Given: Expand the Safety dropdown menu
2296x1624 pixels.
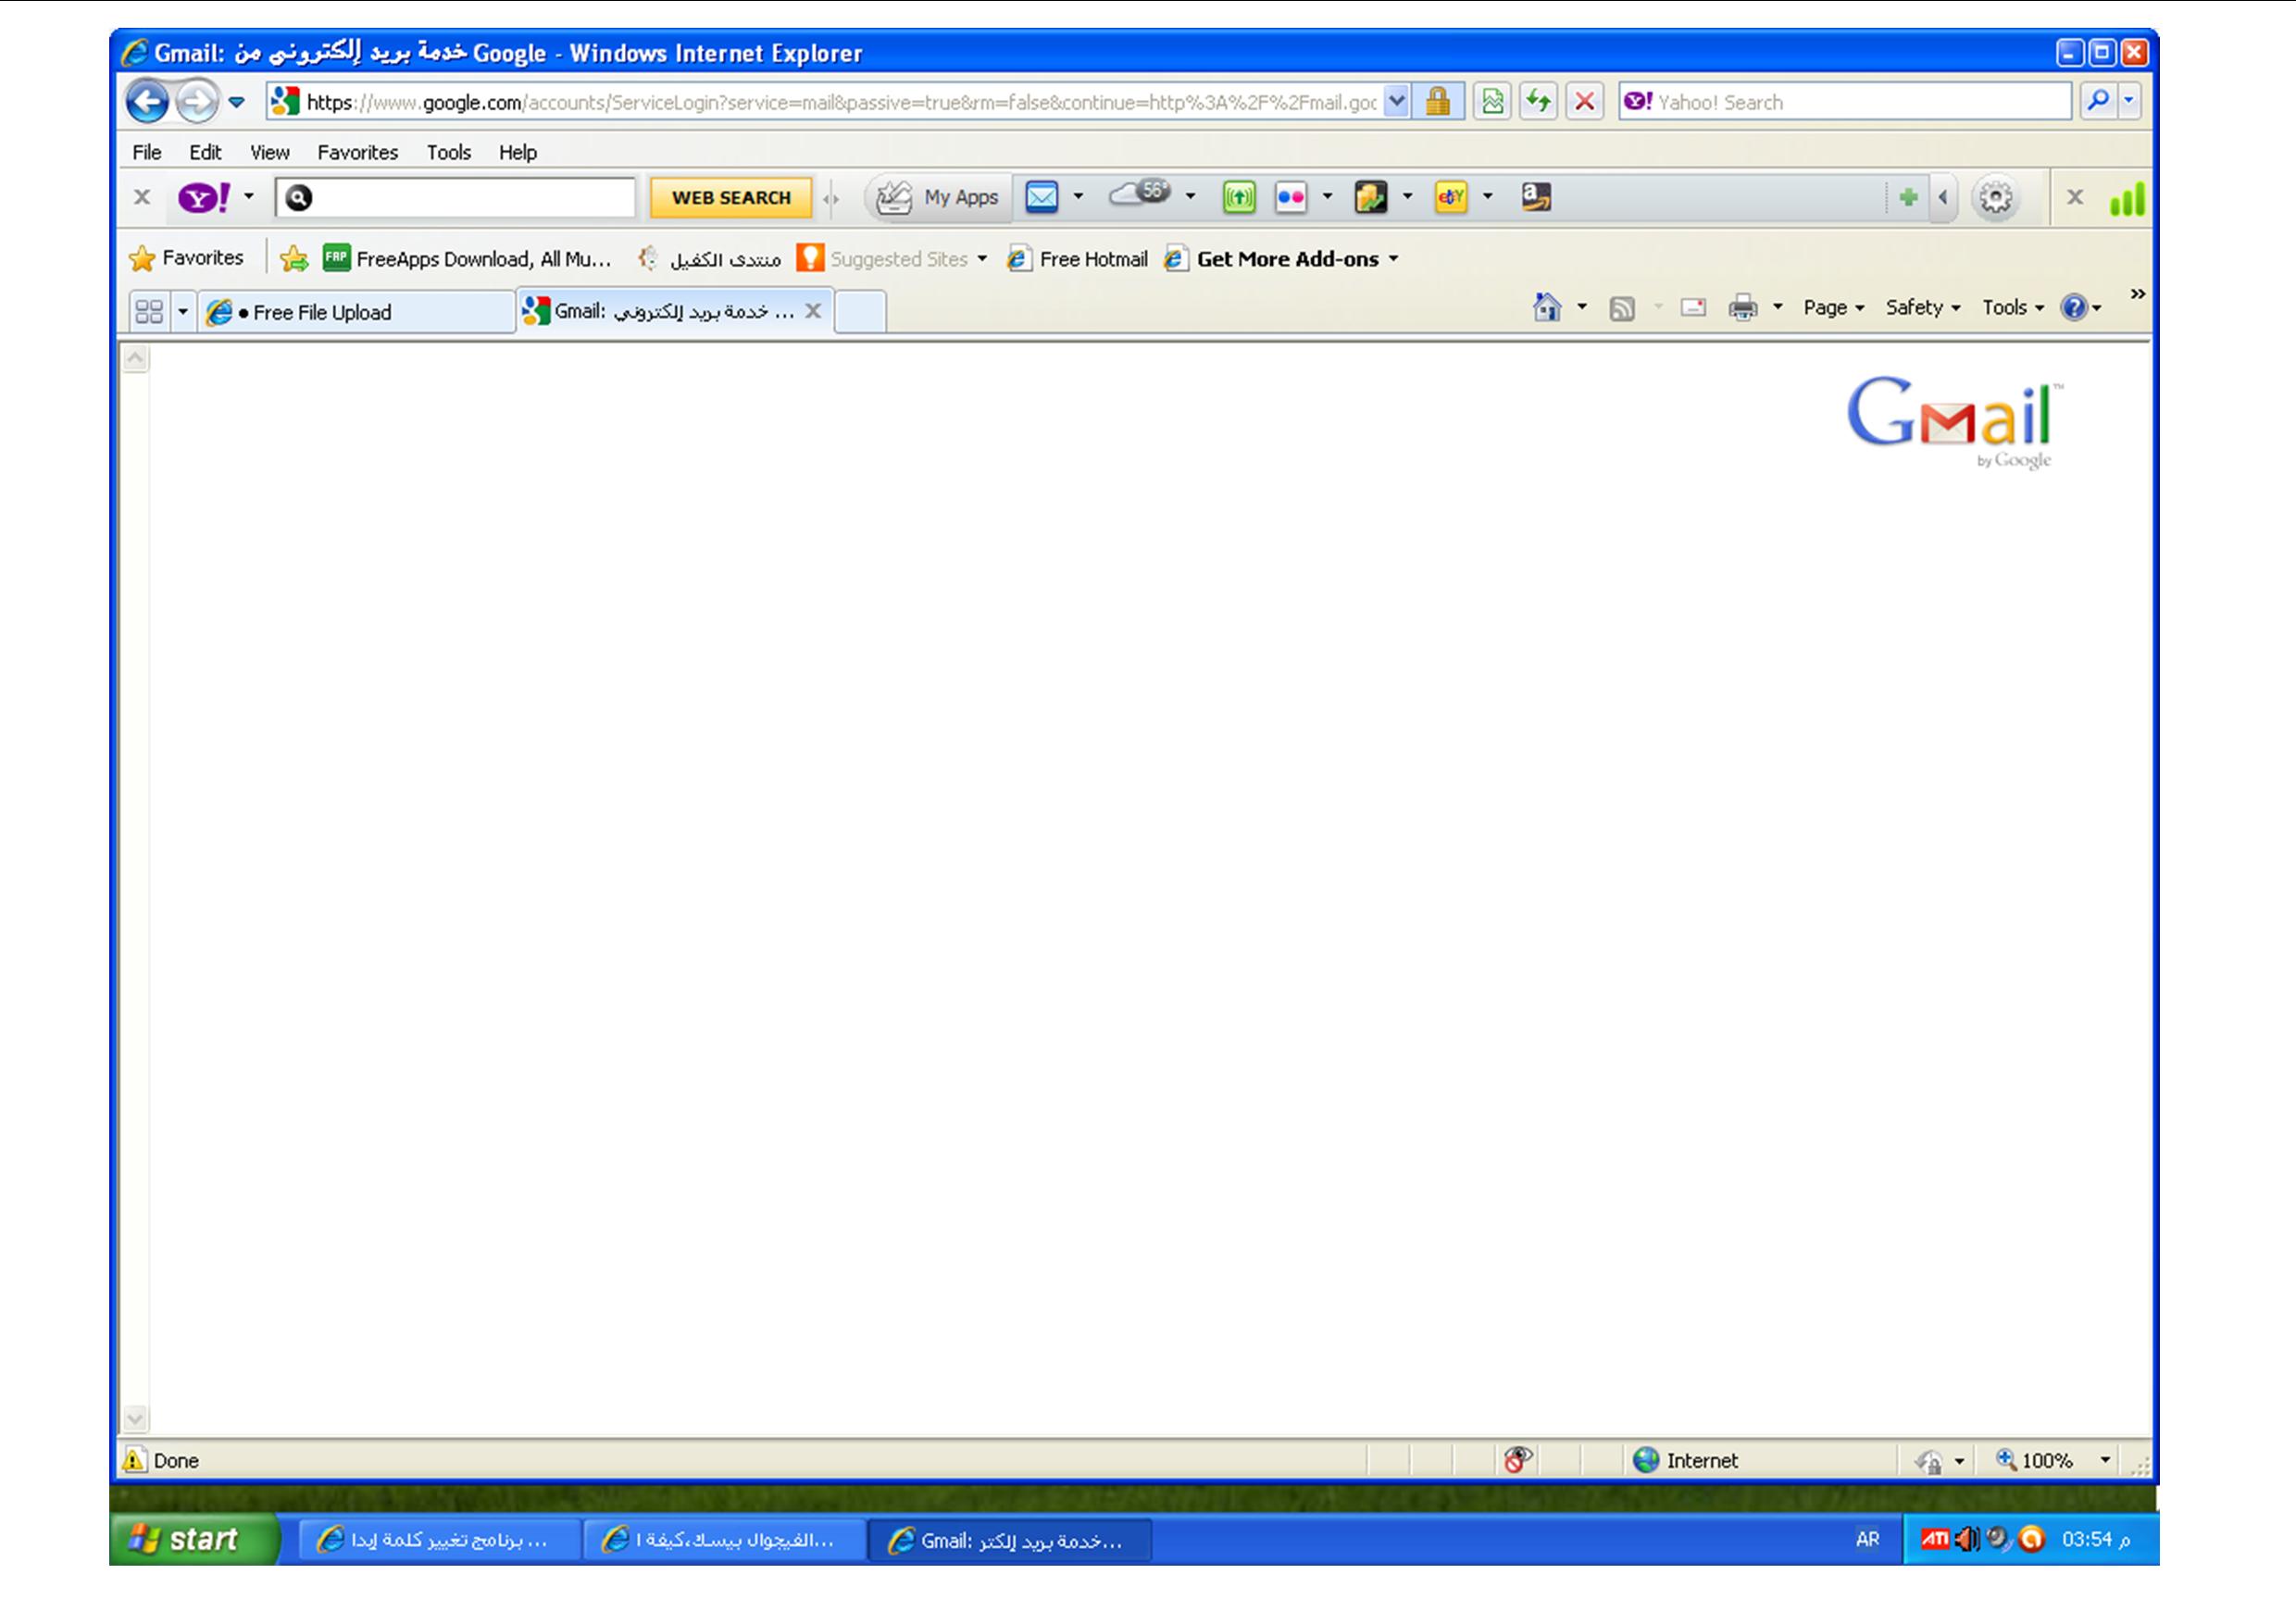Looking at the screenshot, I should (1922, 308).
